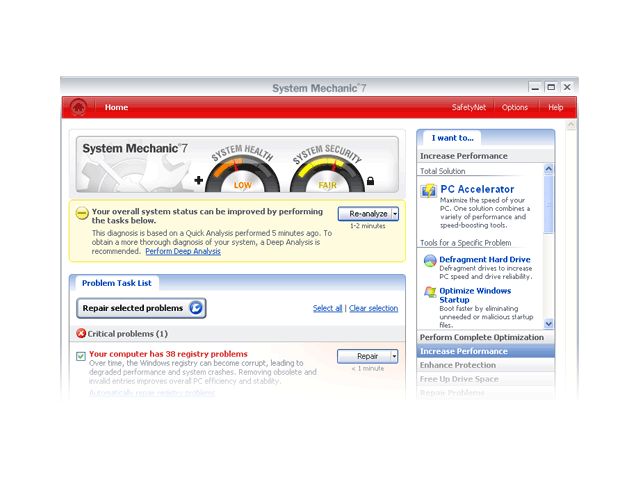Screen dimensions: 640x480
Task: Click the Optimize Windows Startup icon
Action: point(430,292)
